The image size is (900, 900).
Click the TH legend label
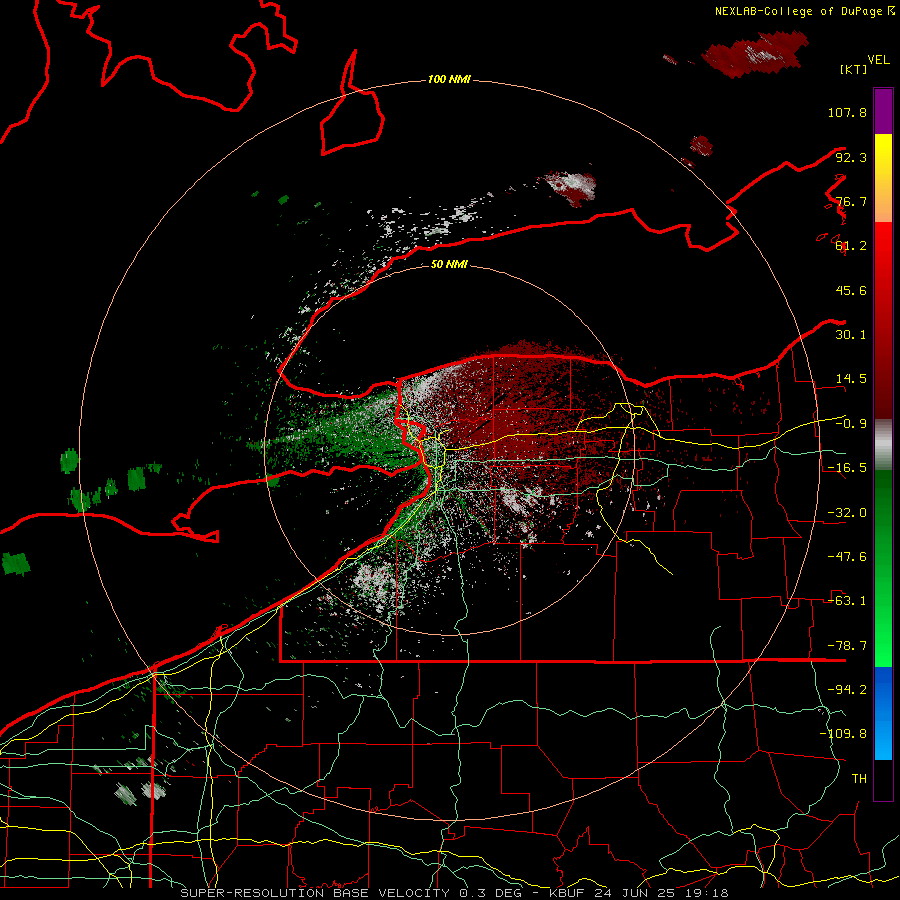[859, 778]
